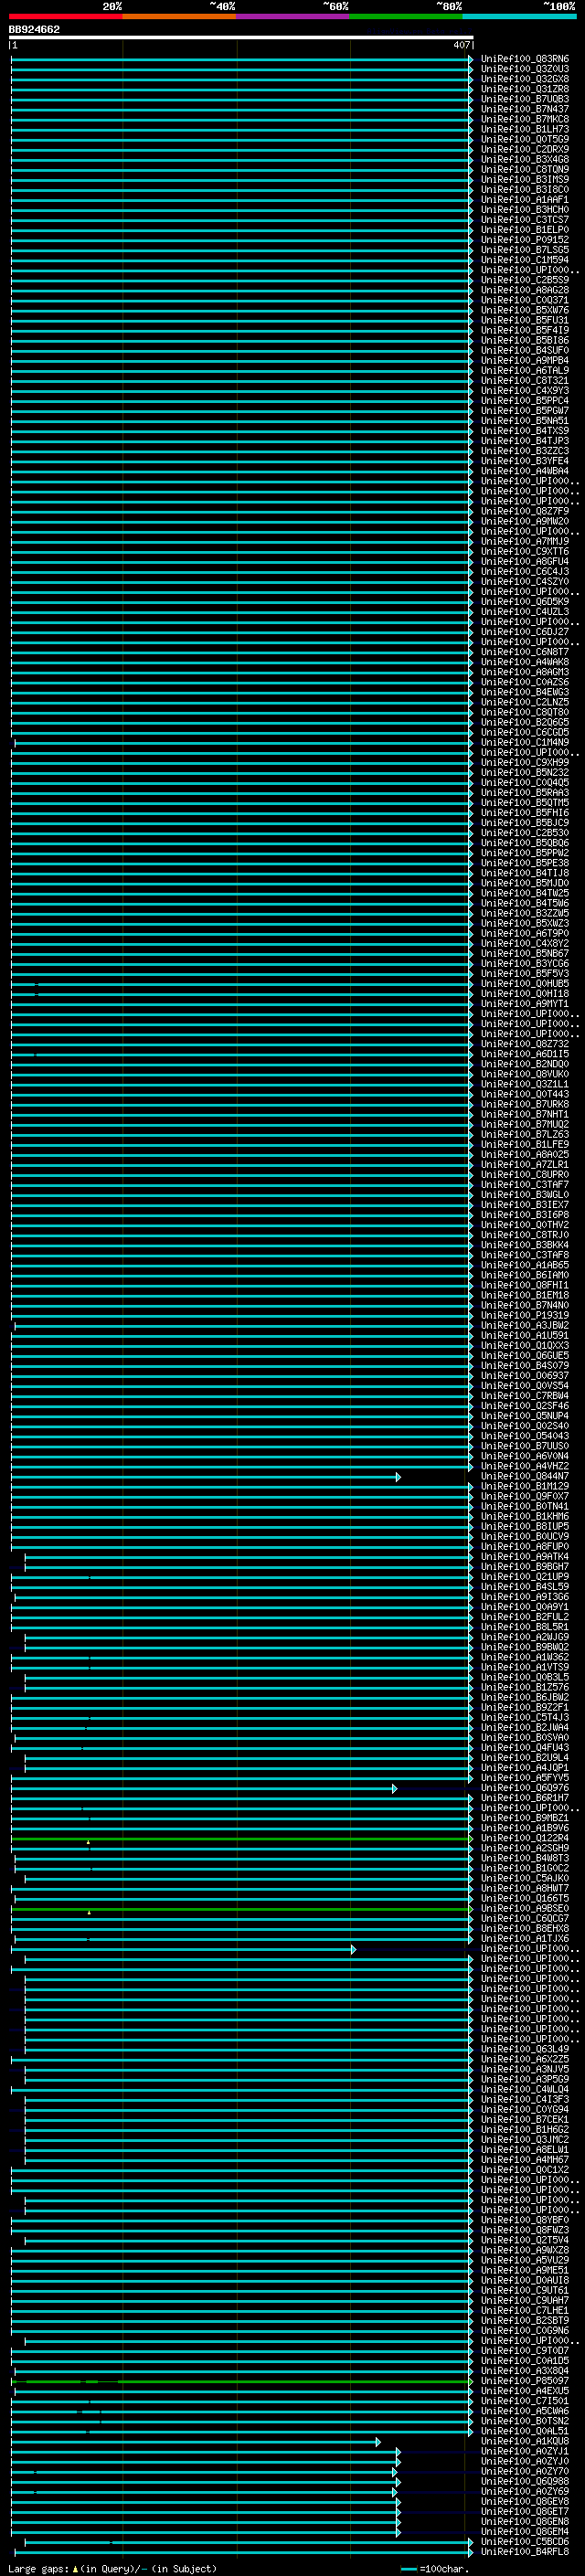Screen dimensions: 585x2576
Task: Select hit UniRef100_C9XH99
Action: click(x=524, y=763)
